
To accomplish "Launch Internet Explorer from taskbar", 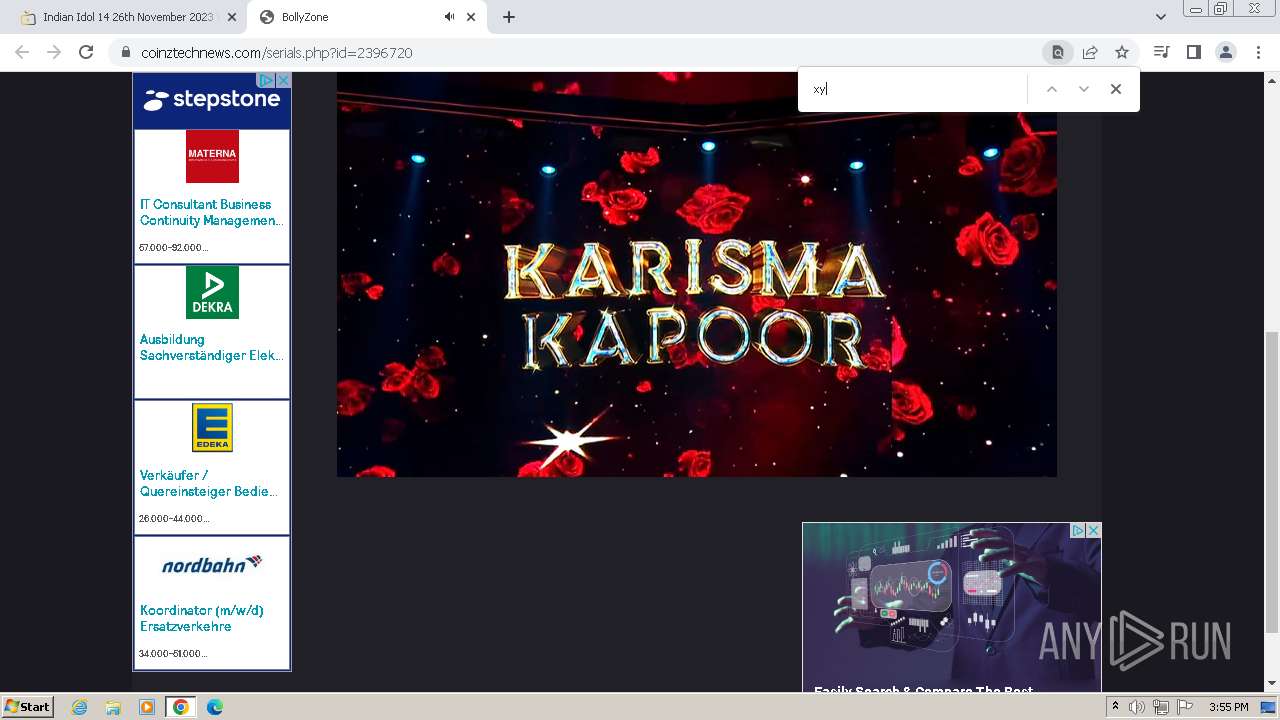I will [x=80, y=707].
